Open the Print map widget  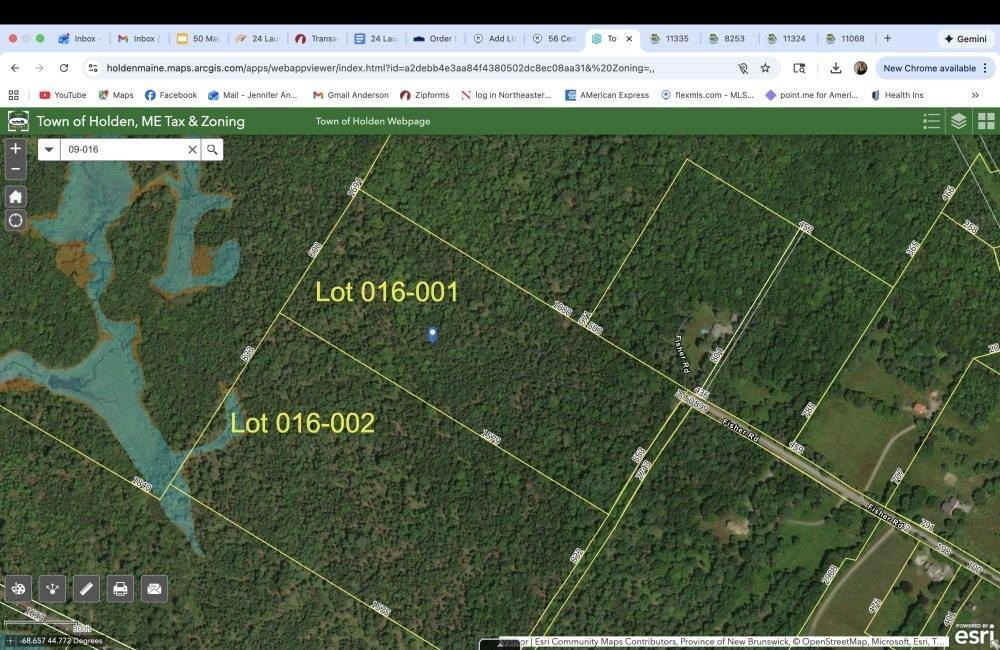[120, 588]
